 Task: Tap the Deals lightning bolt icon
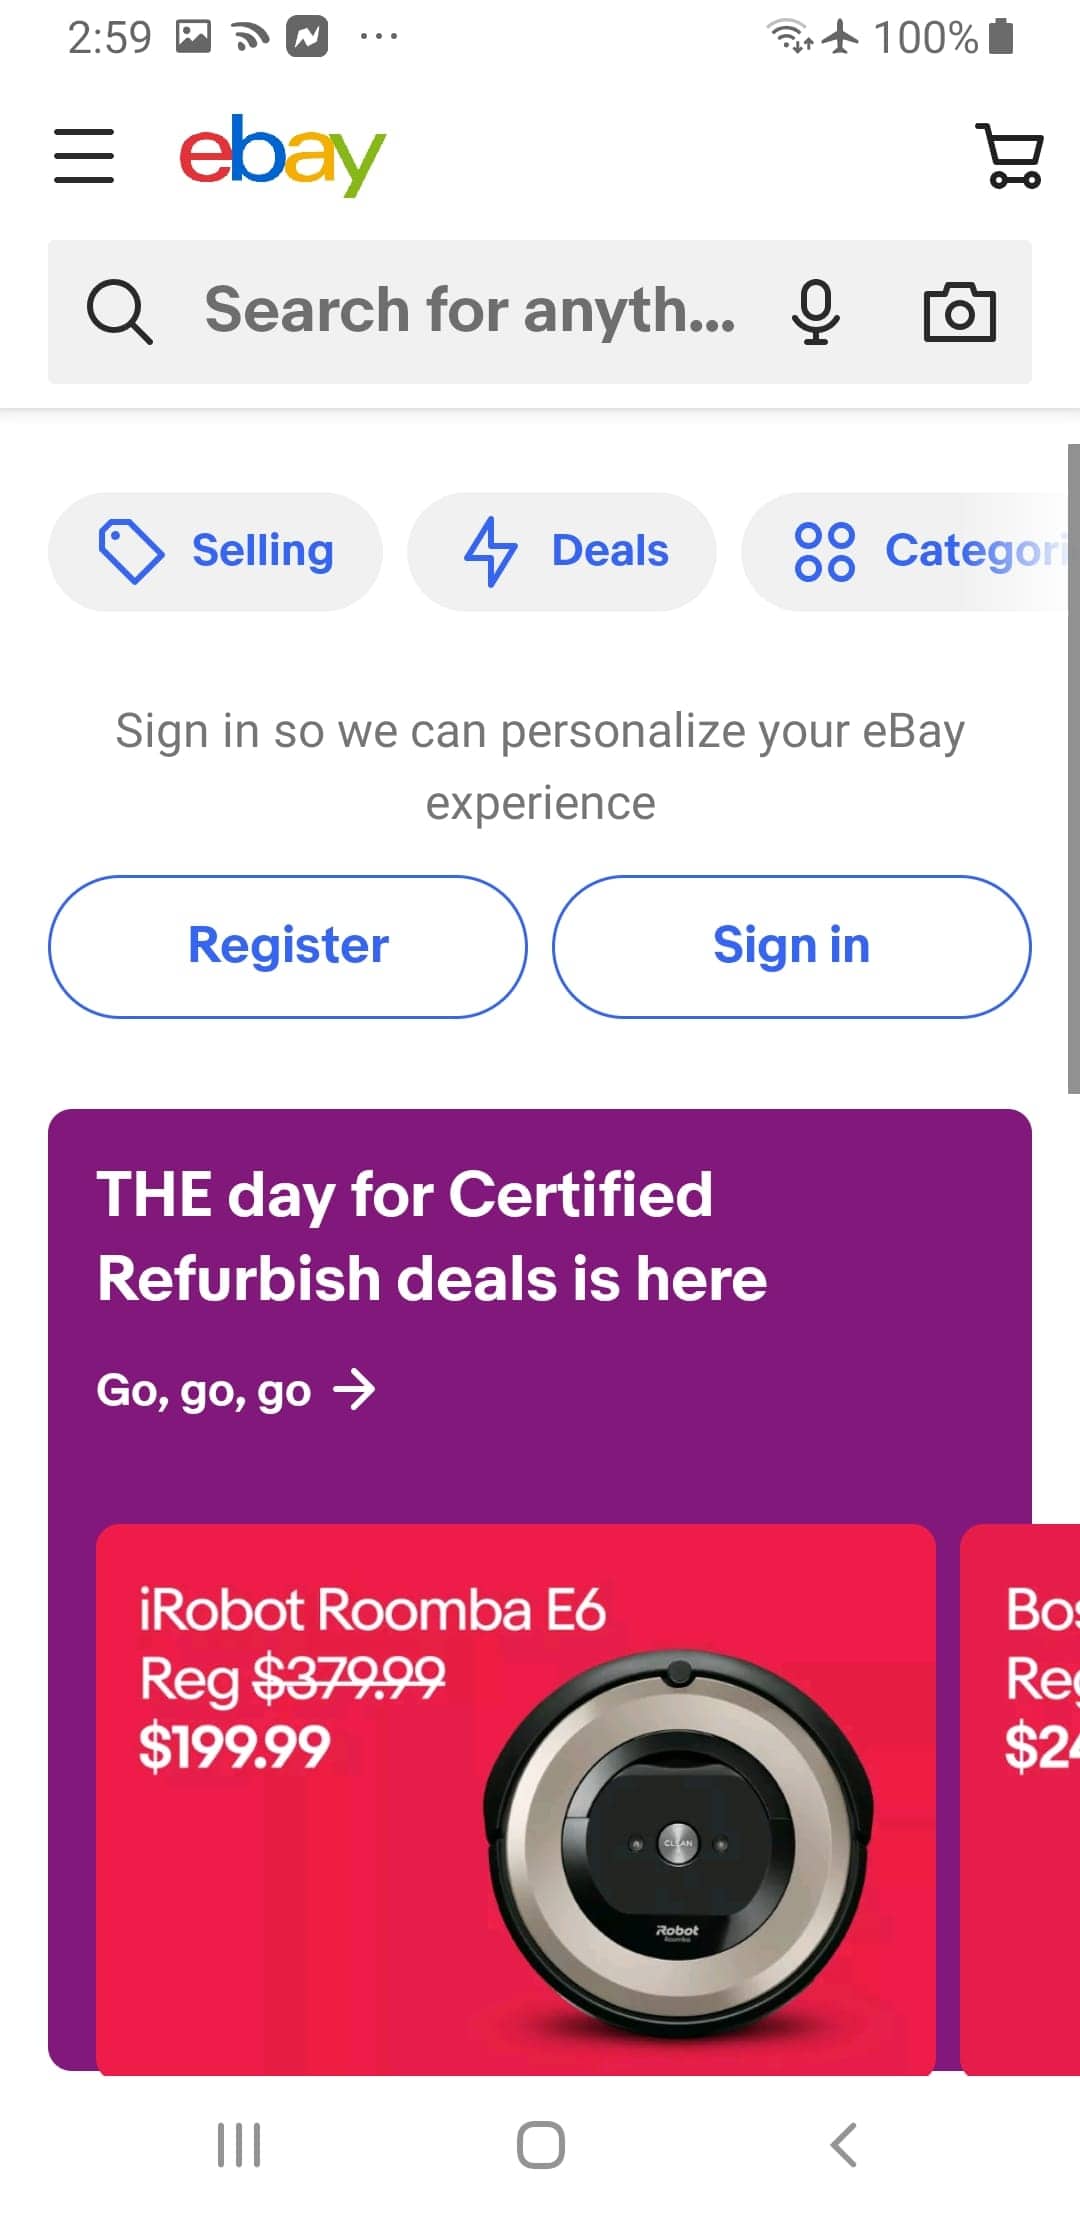click(x=491, y=551)
